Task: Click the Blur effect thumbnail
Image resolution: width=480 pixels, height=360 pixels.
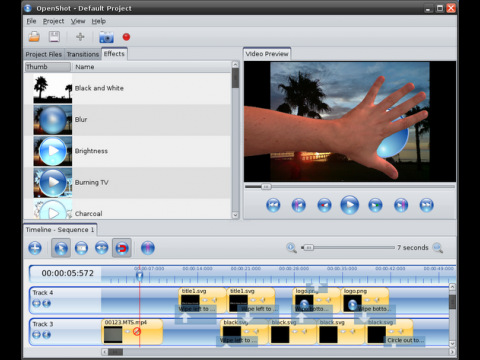Action: [x=53, y=120]
